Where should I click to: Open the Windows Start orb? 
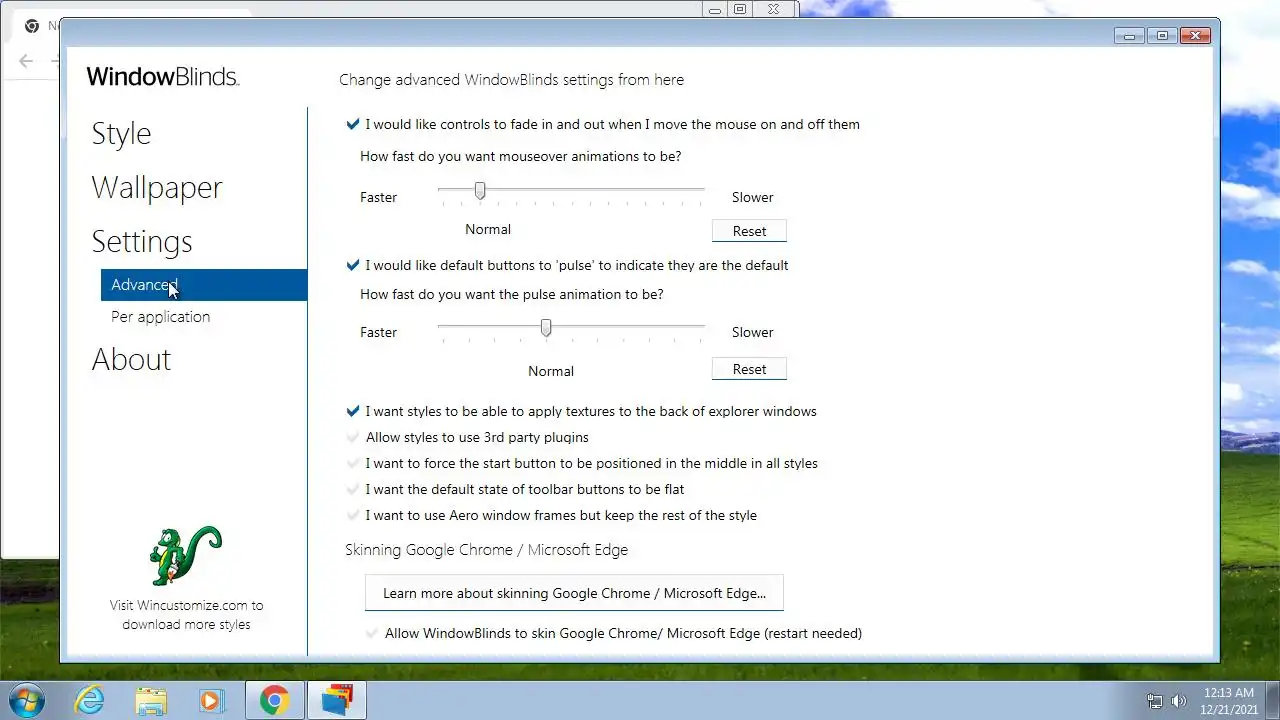point(27,700)
